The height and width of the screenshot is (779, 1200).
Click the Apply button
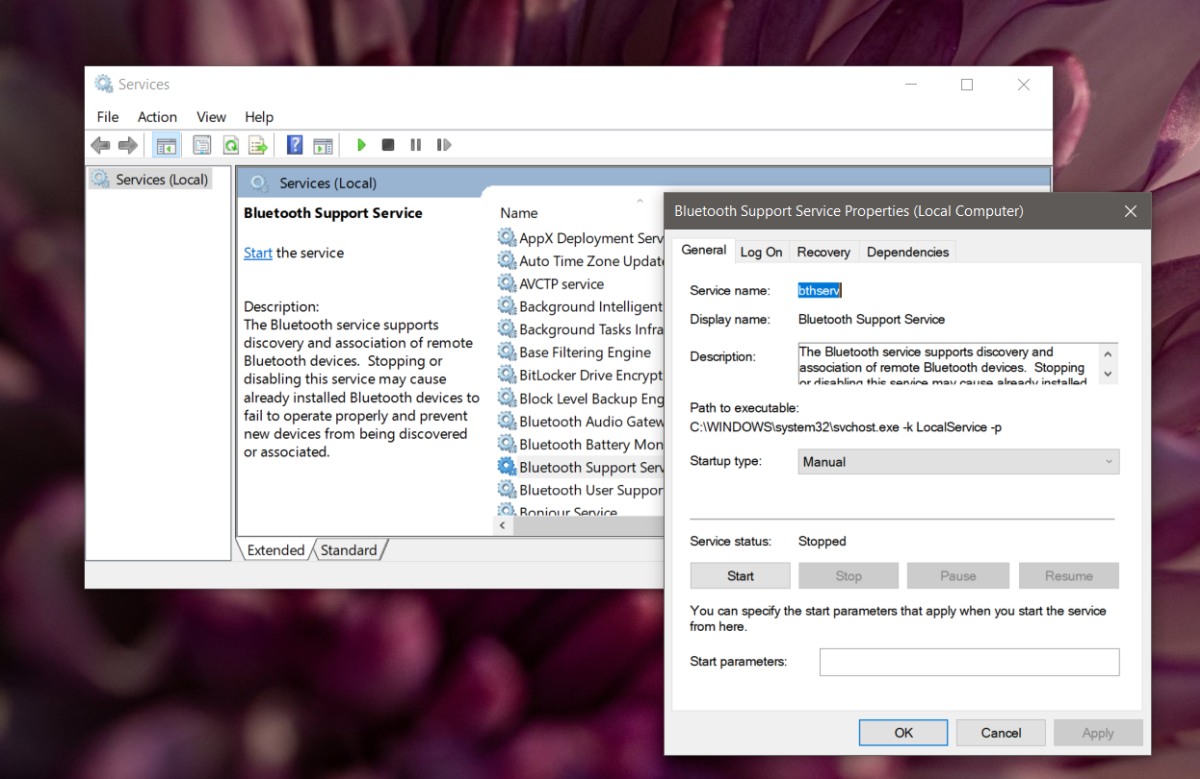coord(1098,732)
